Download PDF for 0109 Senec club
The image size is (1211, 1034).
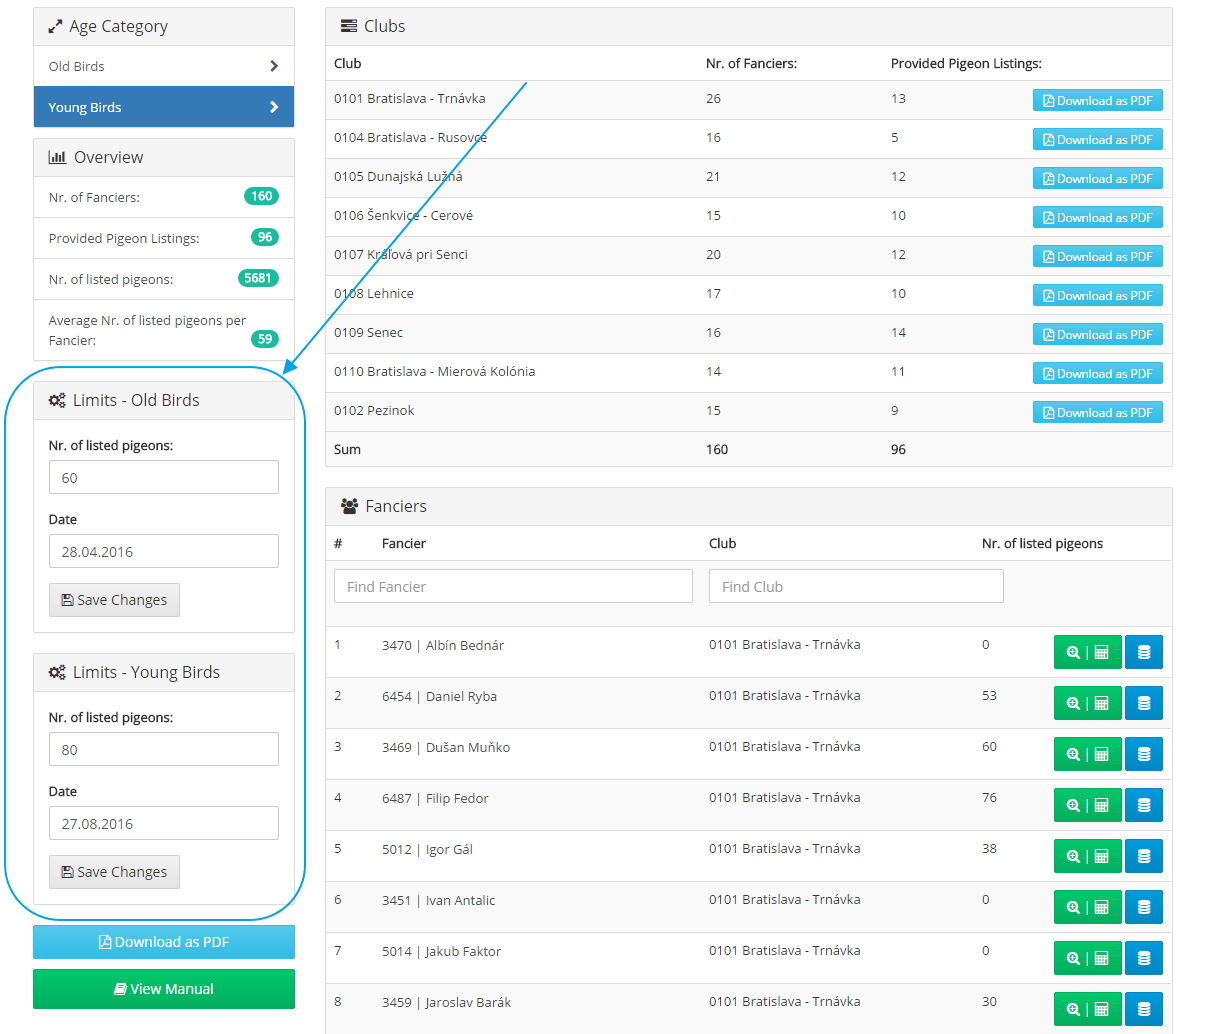1097,334
